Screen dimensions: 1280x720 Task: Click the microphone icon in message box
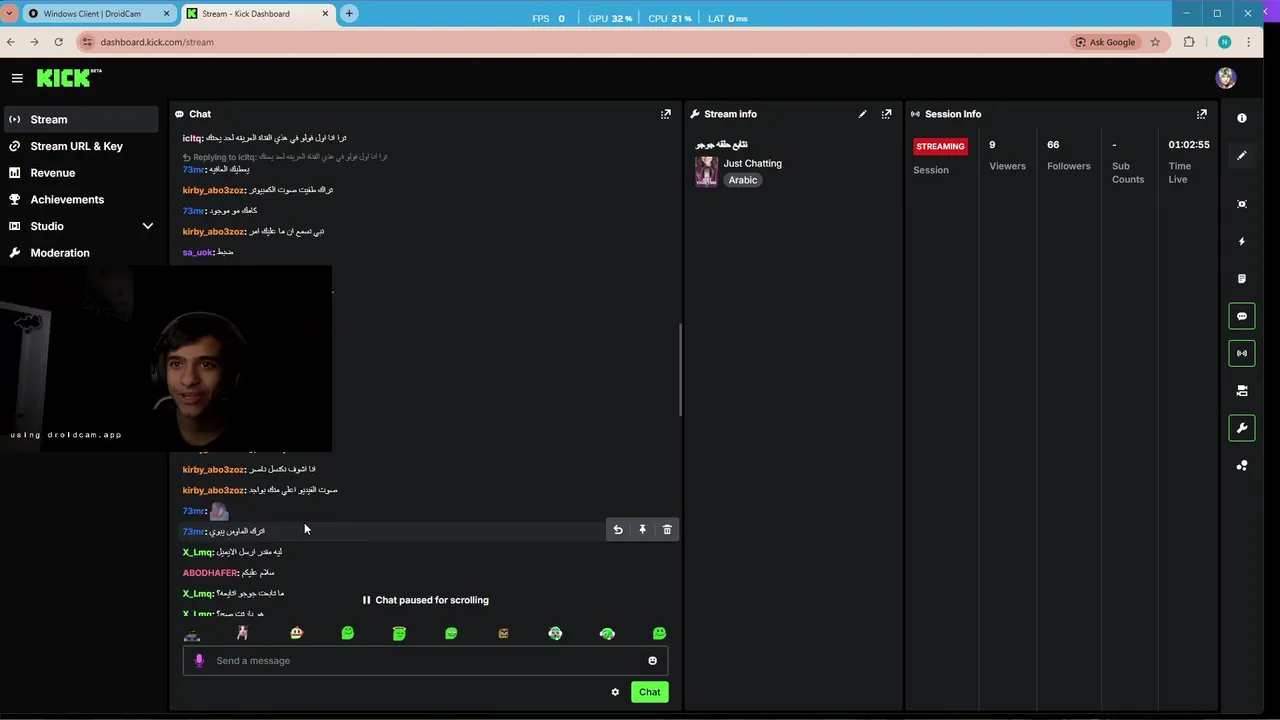[199, 660]
